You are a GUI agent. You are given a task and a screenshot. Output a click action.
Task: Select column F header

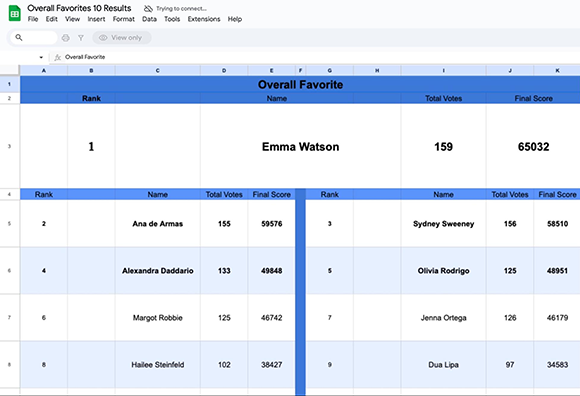pyautogui.click(x=300, y=70)
